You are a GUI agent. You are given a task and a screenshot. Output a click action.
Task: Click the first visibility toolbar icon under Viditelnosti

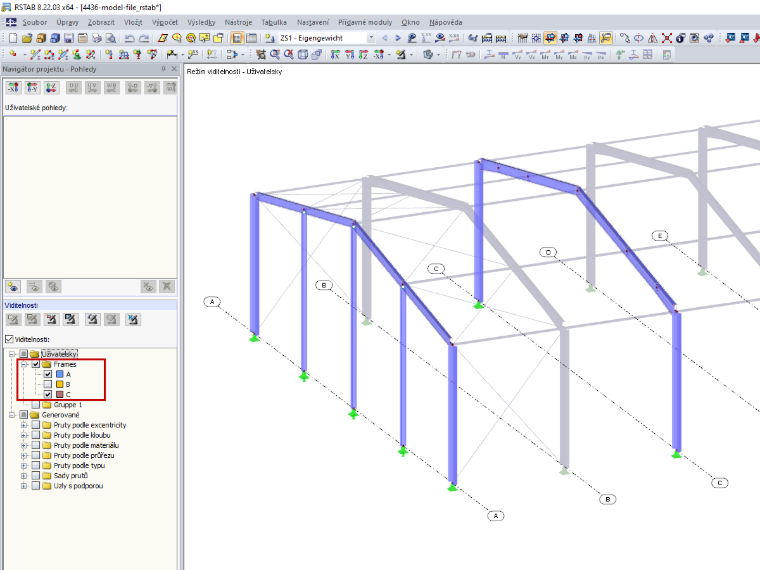point(13,319)
